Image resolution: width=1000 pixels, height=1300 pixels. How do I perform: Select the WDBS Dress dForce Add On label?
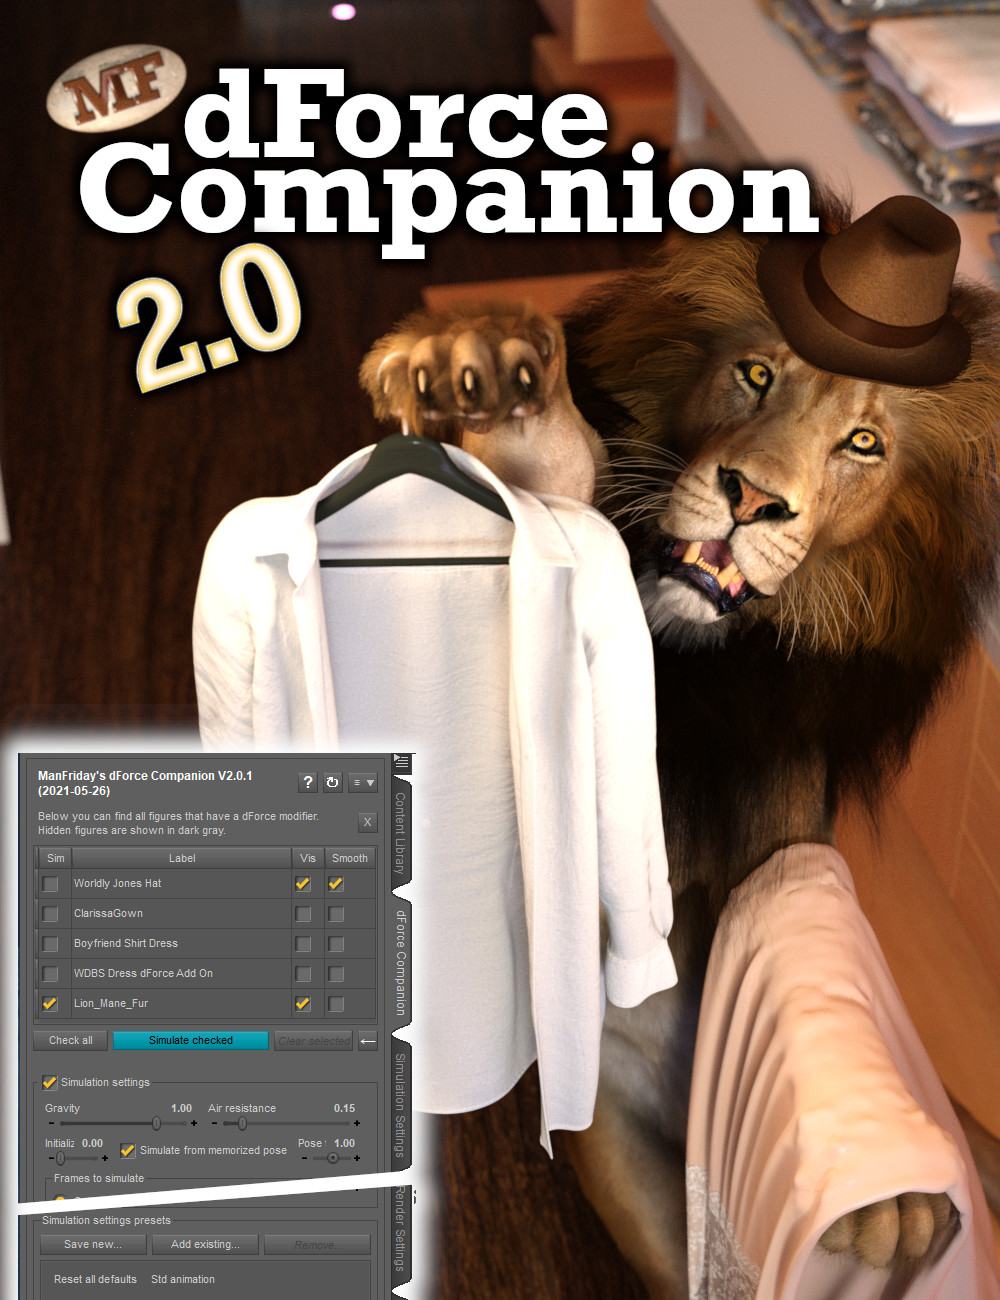pyautogui.click(x=143, y=974)
